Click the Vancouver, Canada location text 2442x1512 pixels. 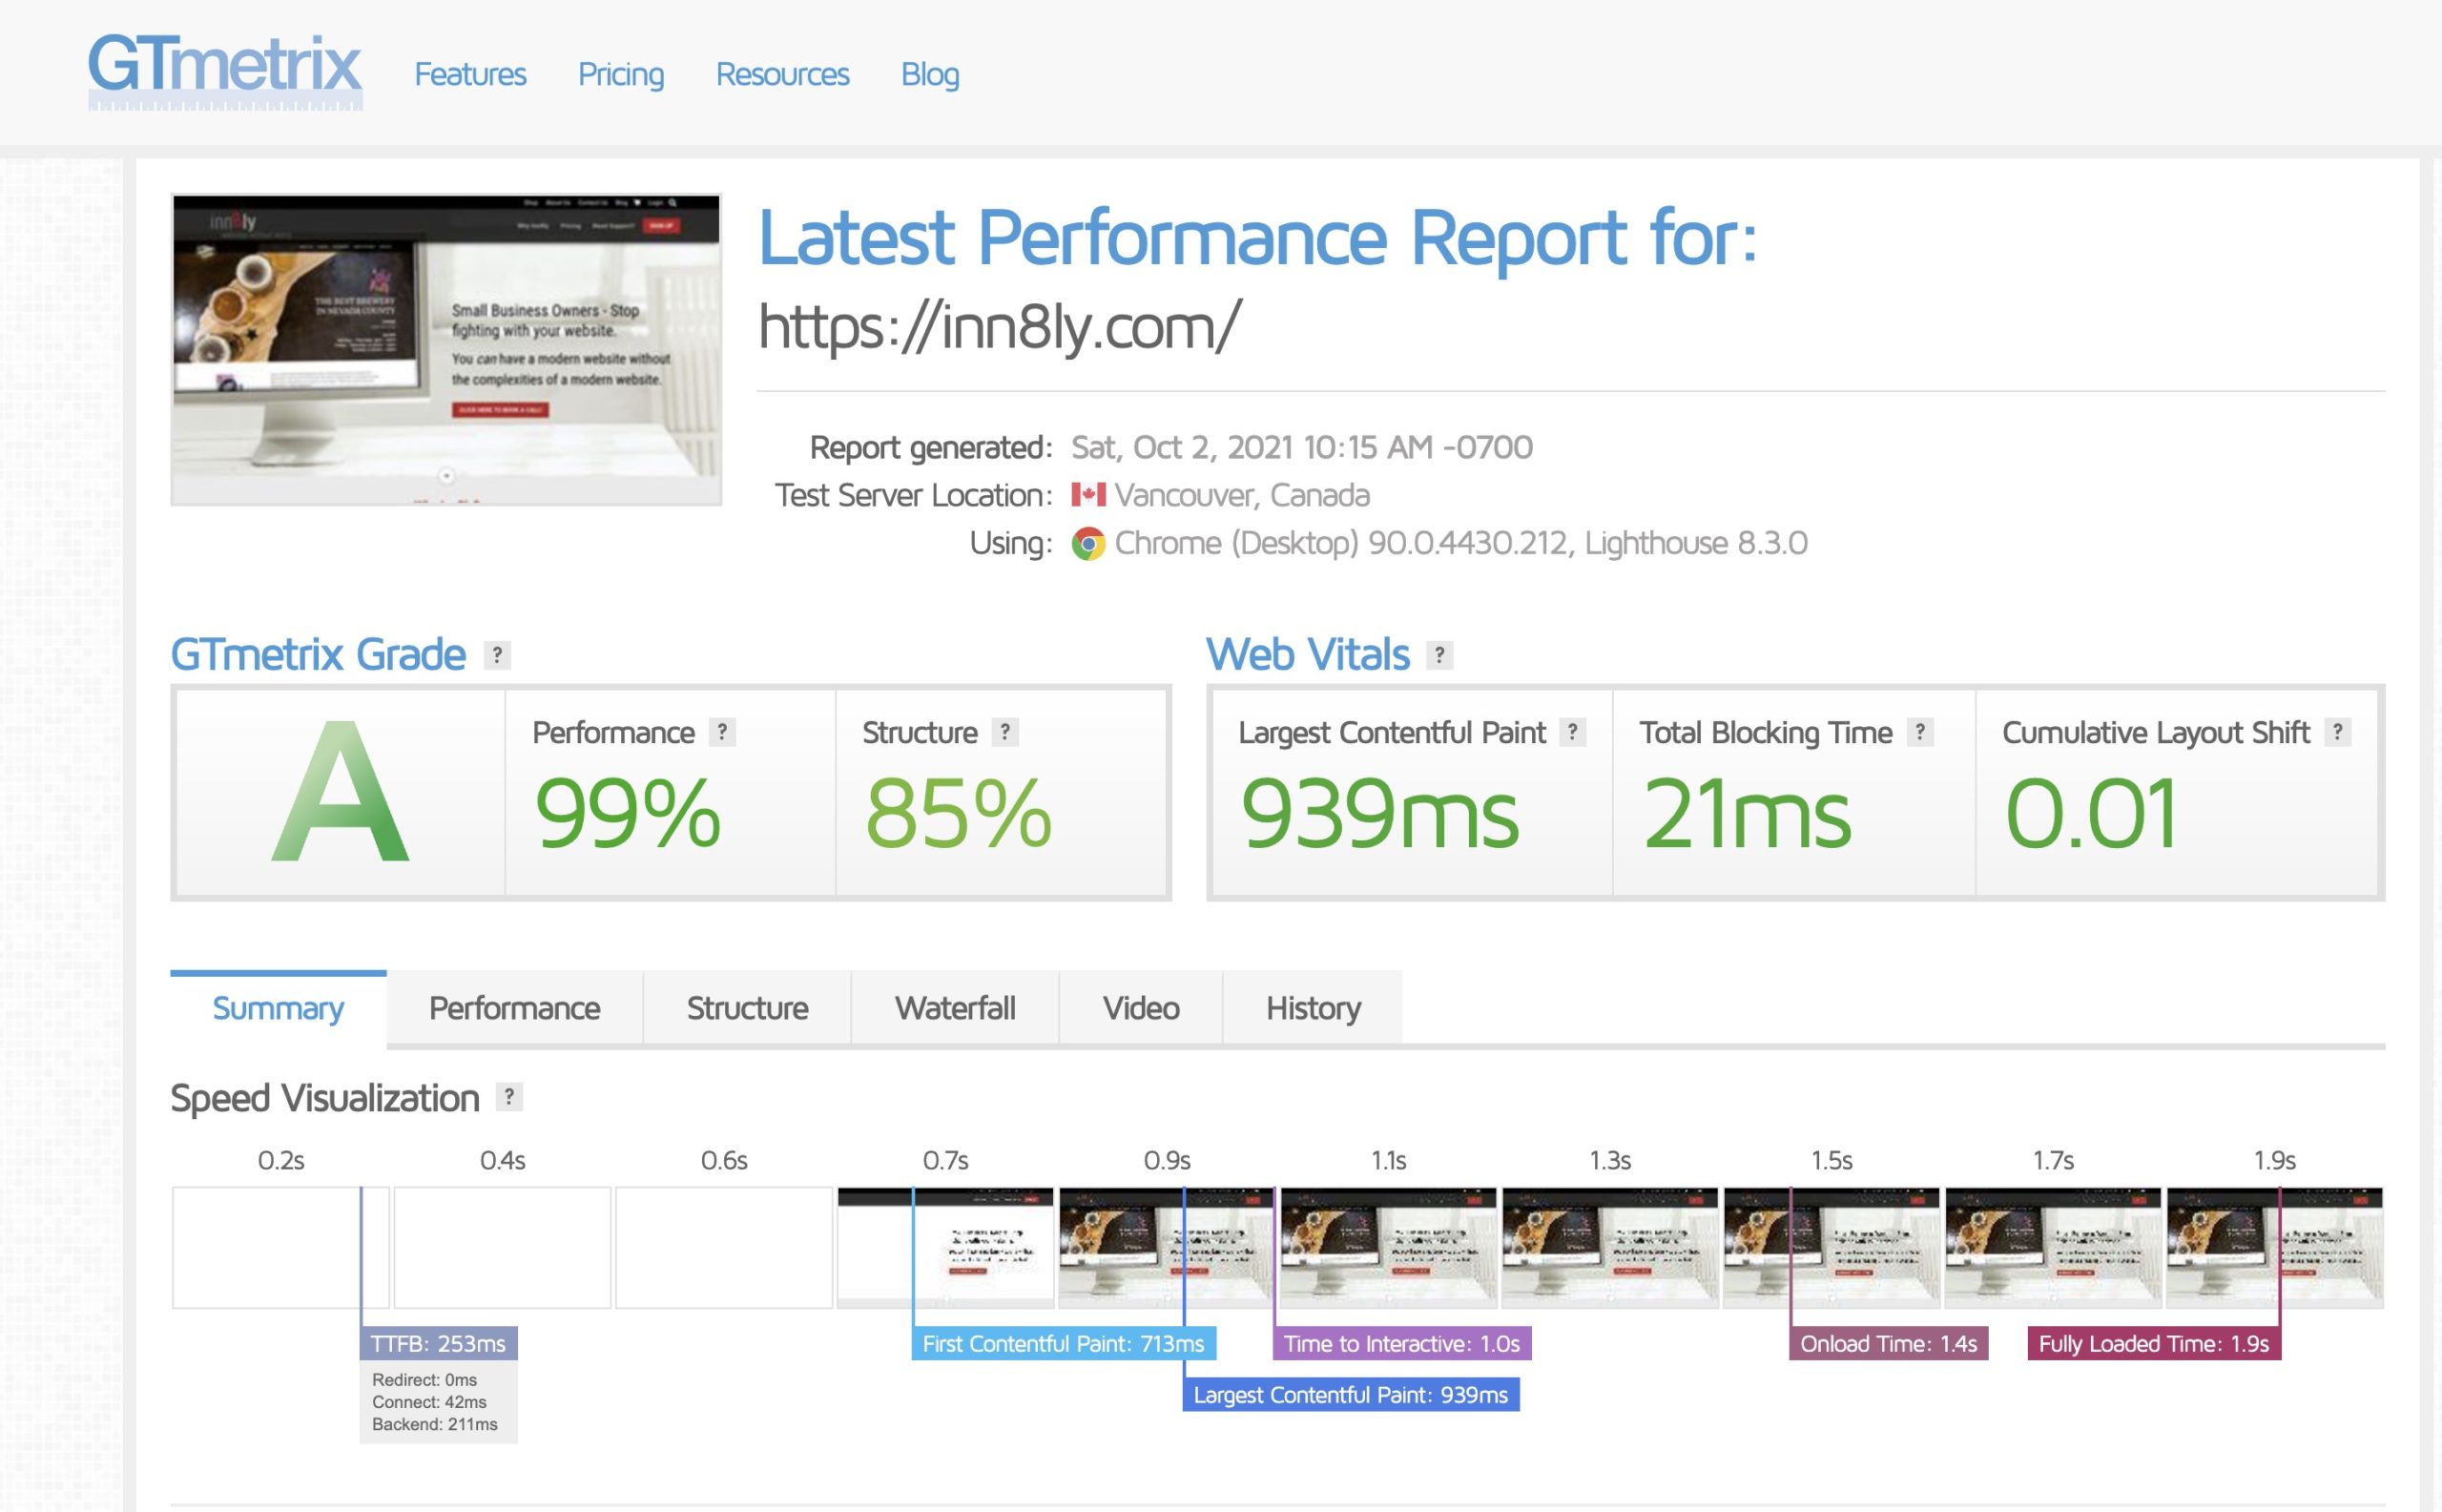(1242, 495)
